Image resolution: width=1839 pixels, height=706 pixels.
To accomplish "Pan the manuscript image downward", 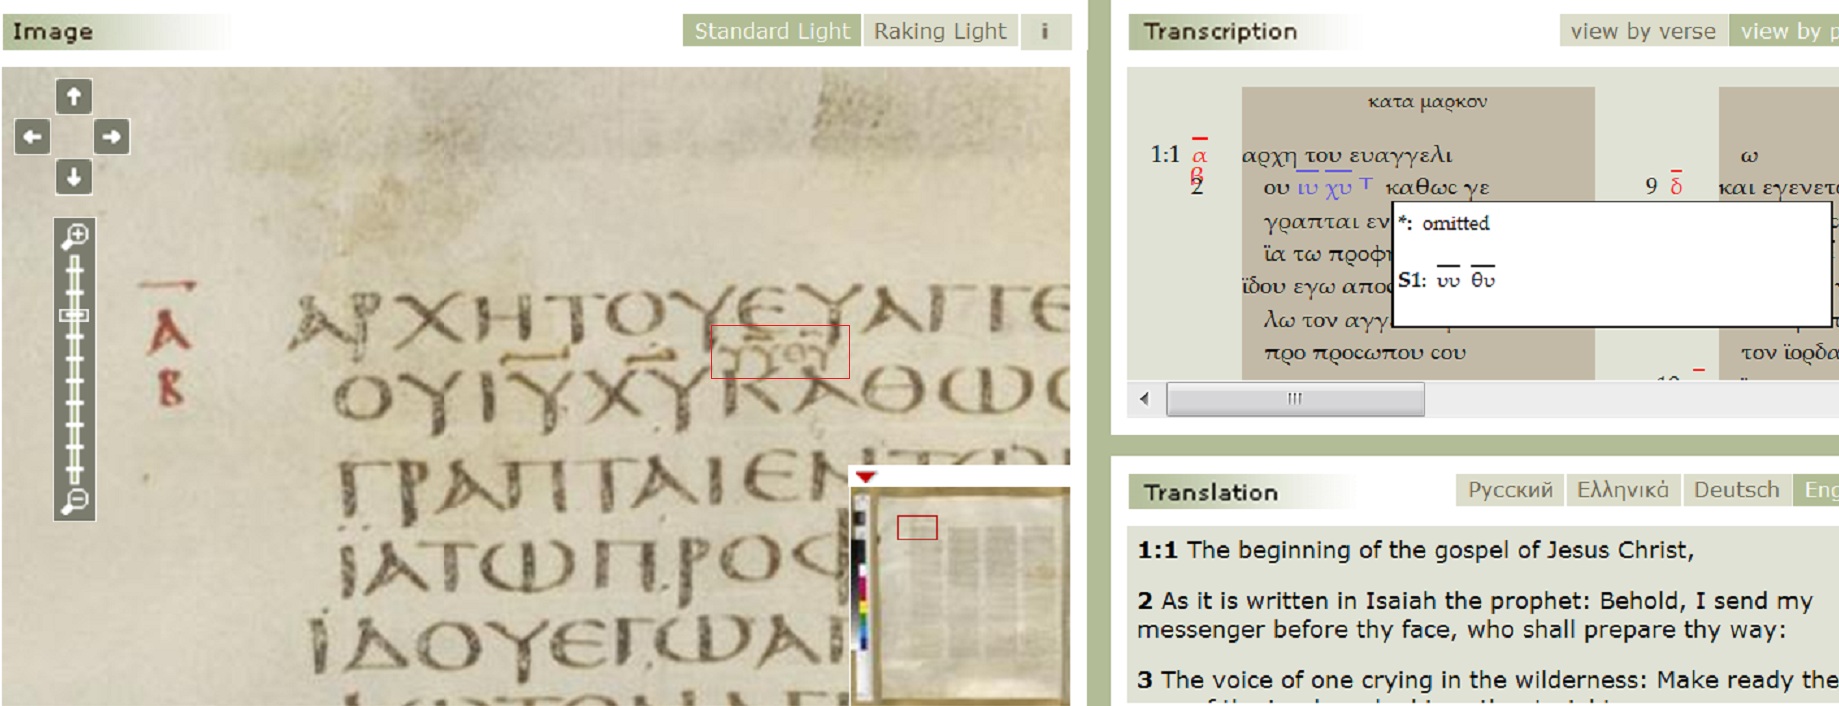I will pos(73,177).
